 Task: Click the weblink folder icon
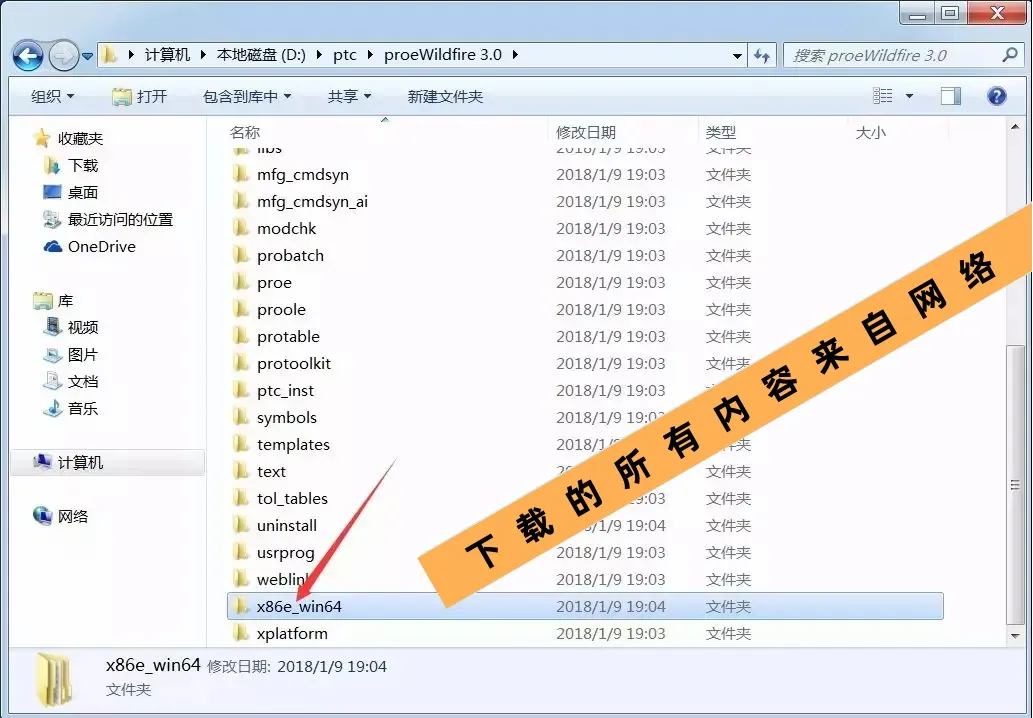point(241,579)
